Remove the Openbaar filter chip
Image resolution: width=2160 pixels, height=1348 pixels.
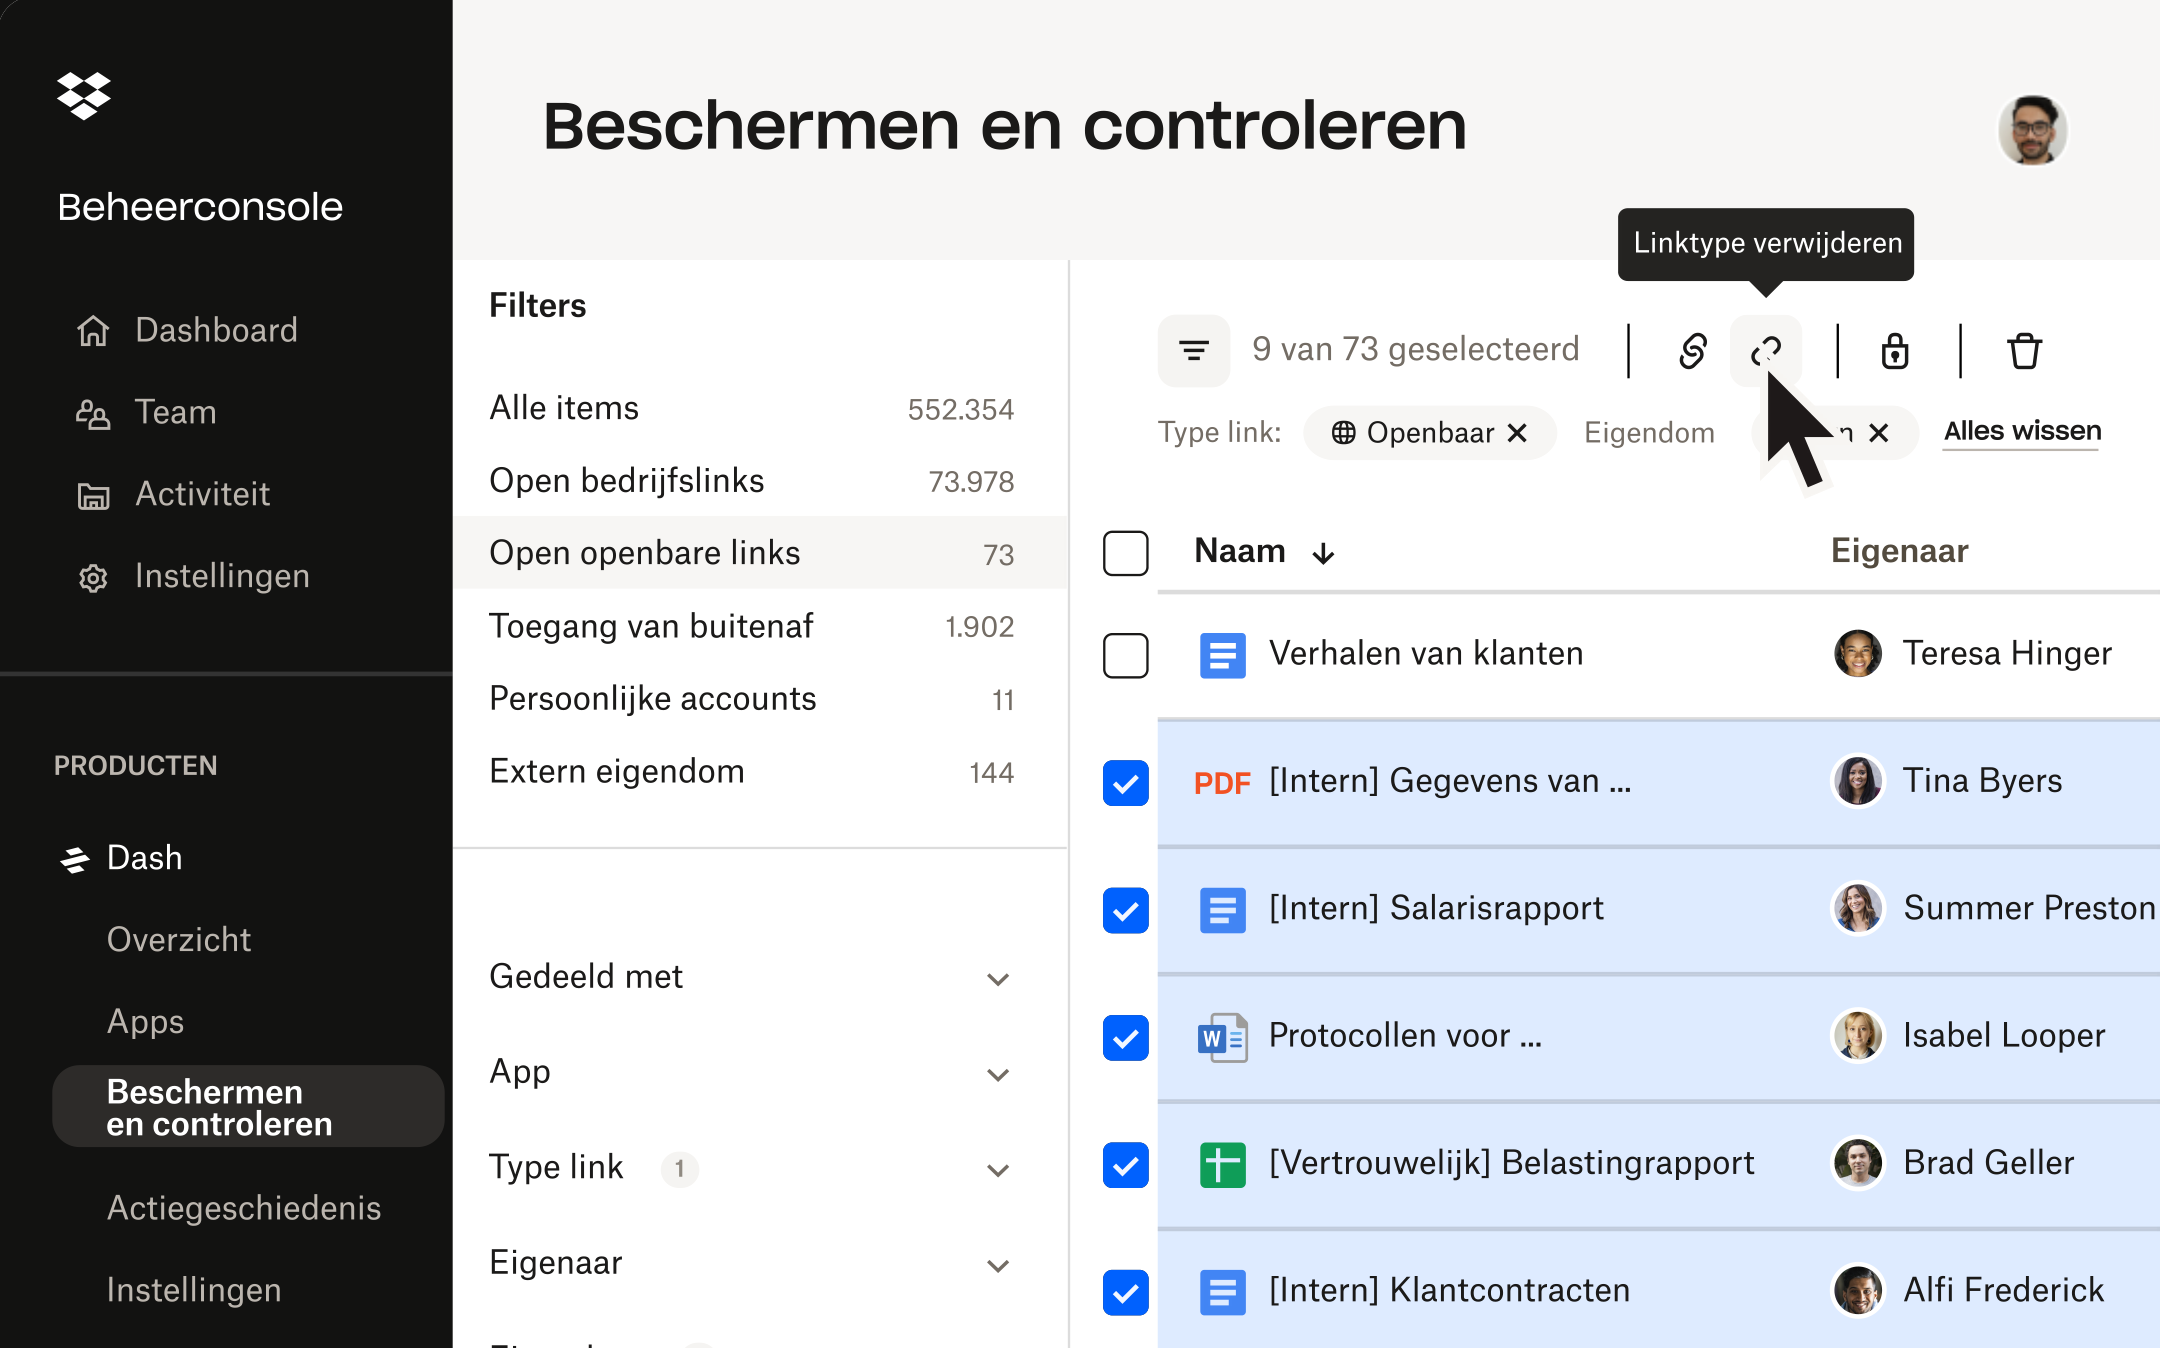(1517, 432)
